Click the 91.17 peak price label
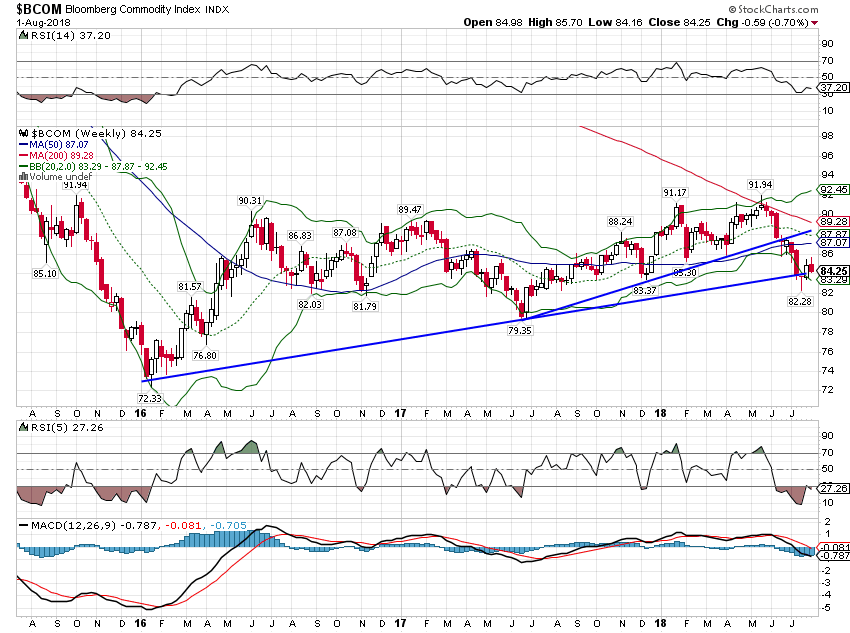This screenshot has width=850, height=633. pyautogui.click(x=675, y=193)
